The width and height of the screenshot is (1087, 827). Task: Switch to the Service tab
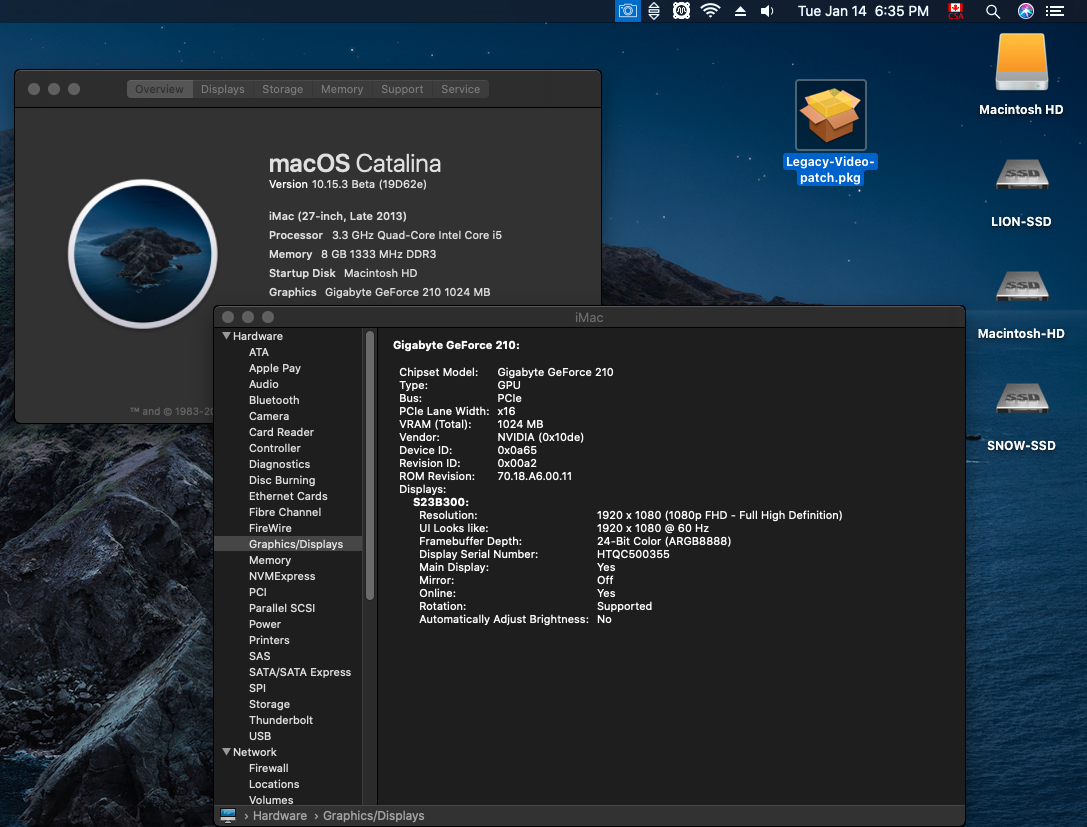pyautogui.click(x=460, y=89)
